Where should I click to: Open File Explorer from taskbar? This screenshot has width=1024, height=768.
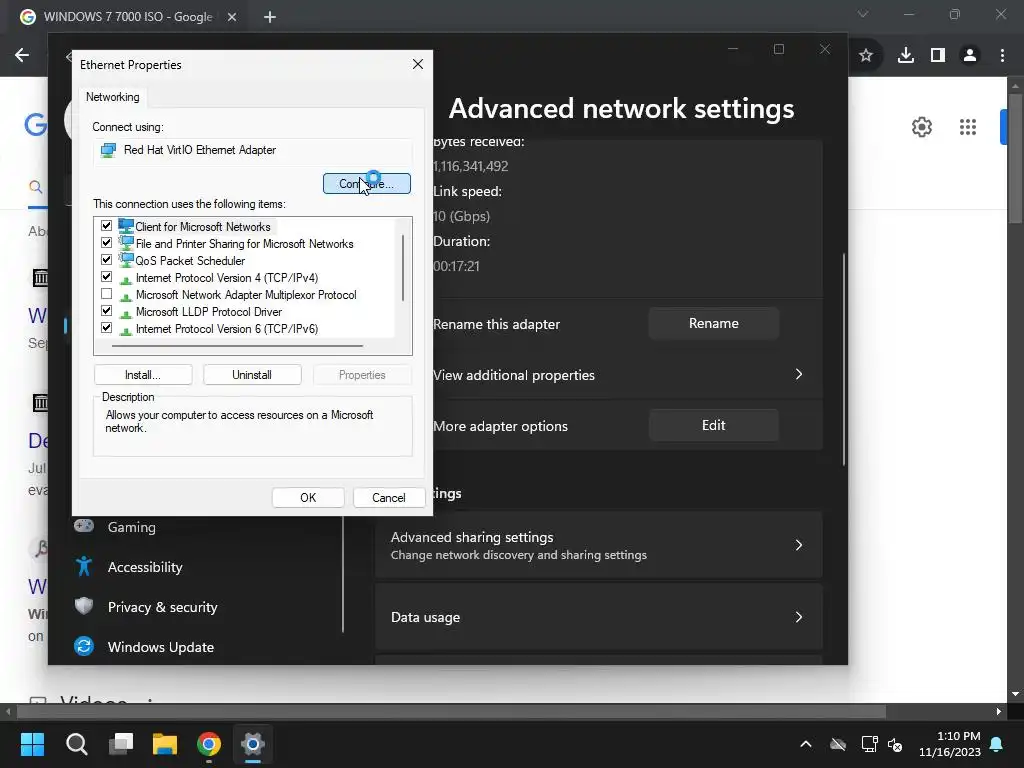point(165,744)
